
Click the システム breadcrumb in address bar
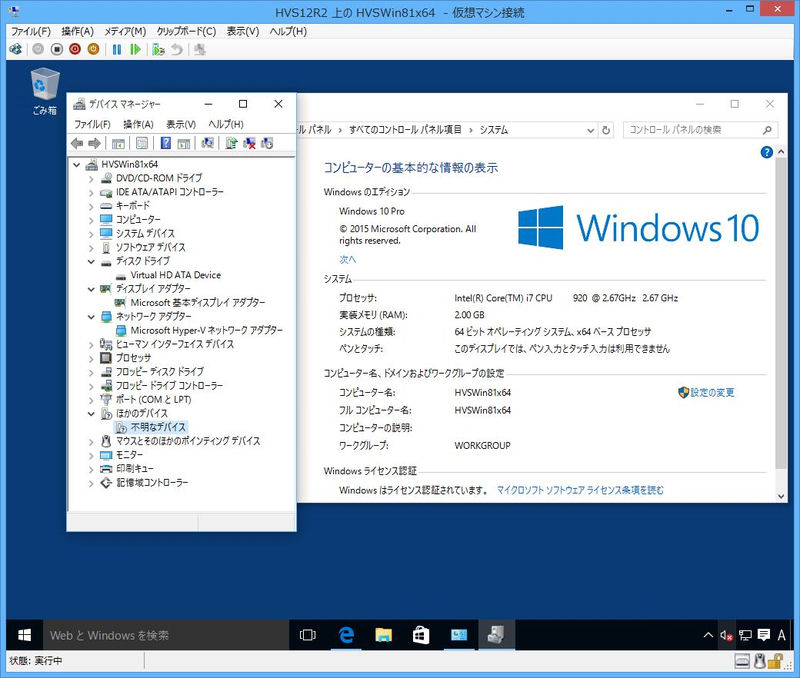coord(493,130)
